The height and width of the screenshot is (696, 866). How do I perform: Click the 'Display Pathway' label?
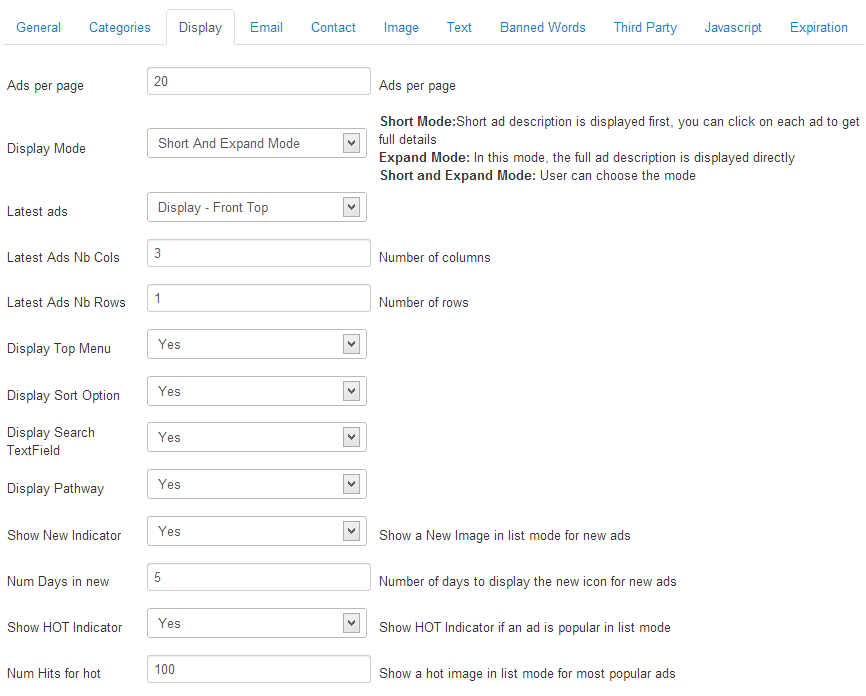coord(55,489)
